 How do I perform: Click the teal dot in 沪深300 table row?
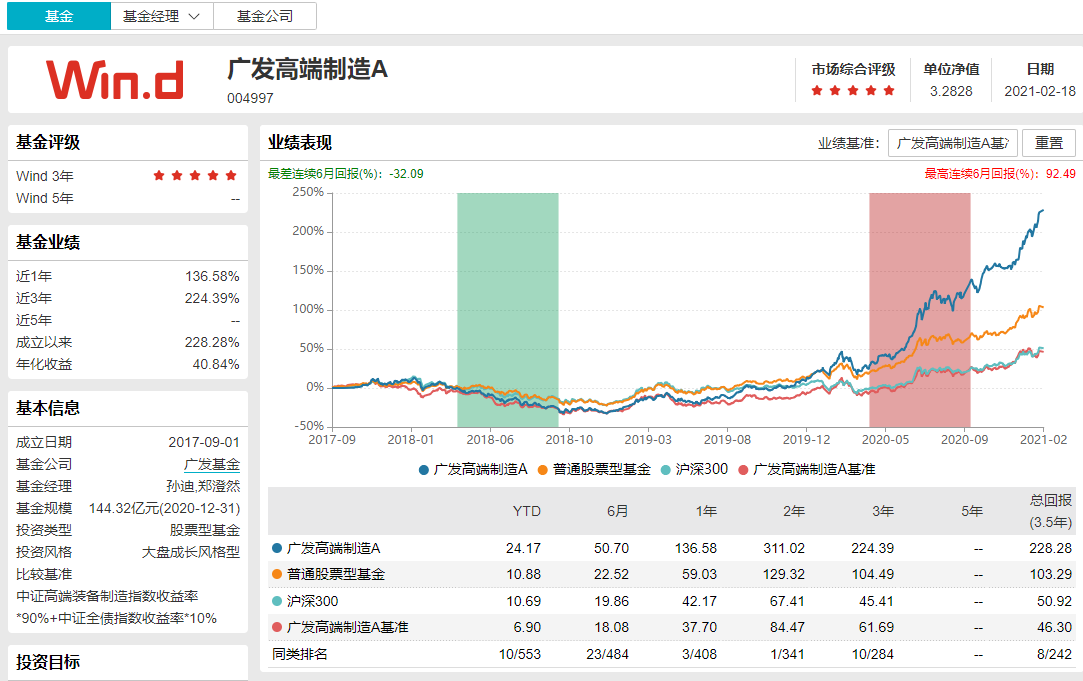(277, 601)
